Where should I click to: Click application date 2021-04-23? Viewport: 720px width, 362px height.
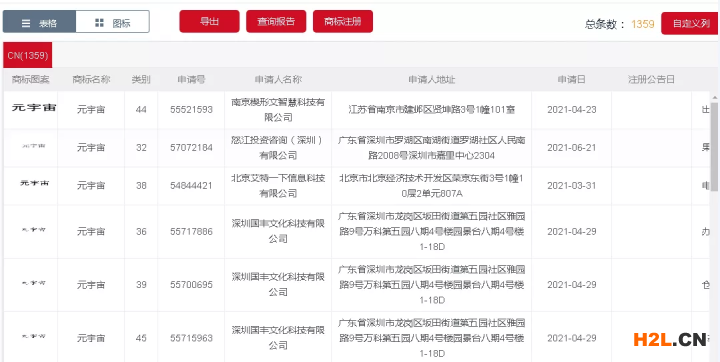571,110
